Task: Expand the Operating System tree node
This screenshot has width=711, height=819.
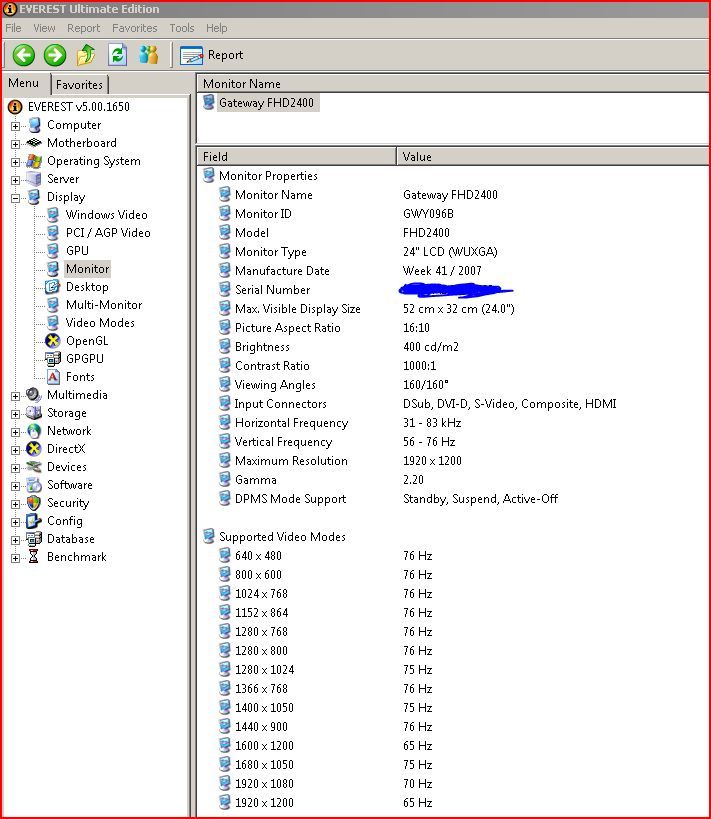Action: [15, 162]
